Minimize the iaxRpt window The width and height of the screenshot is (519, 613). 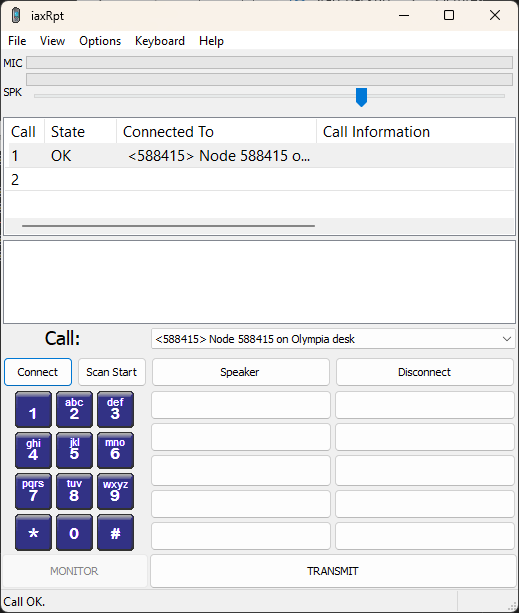click(404, 16)
